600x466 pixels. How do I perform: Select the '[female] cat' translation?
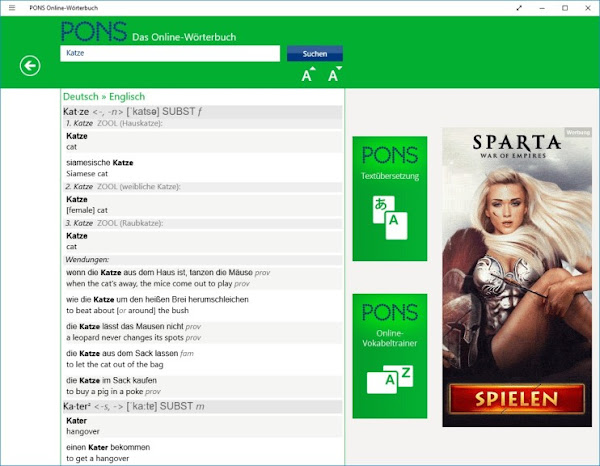click(87, 210)
